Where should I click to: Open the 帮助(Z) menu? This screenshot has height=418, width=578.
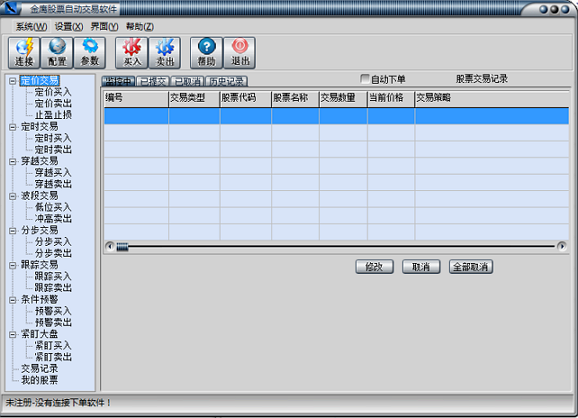coord(140,27)
